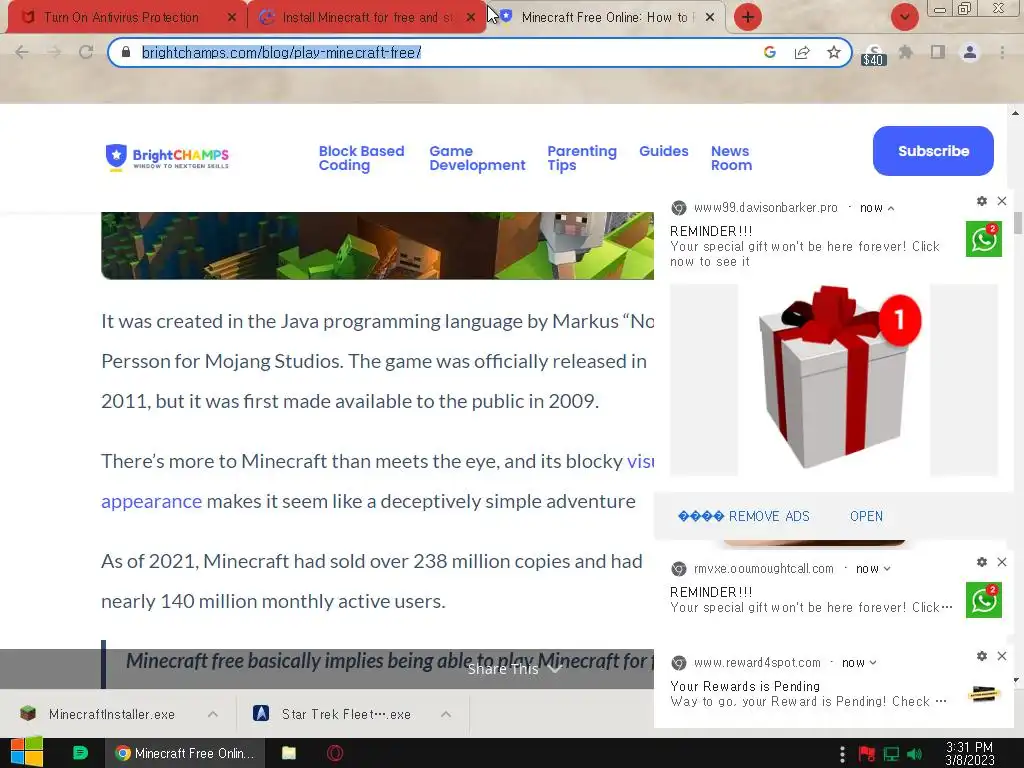Follow the 'appearance' hyperlink in article

pyautogui.click(x=152, y=502)
